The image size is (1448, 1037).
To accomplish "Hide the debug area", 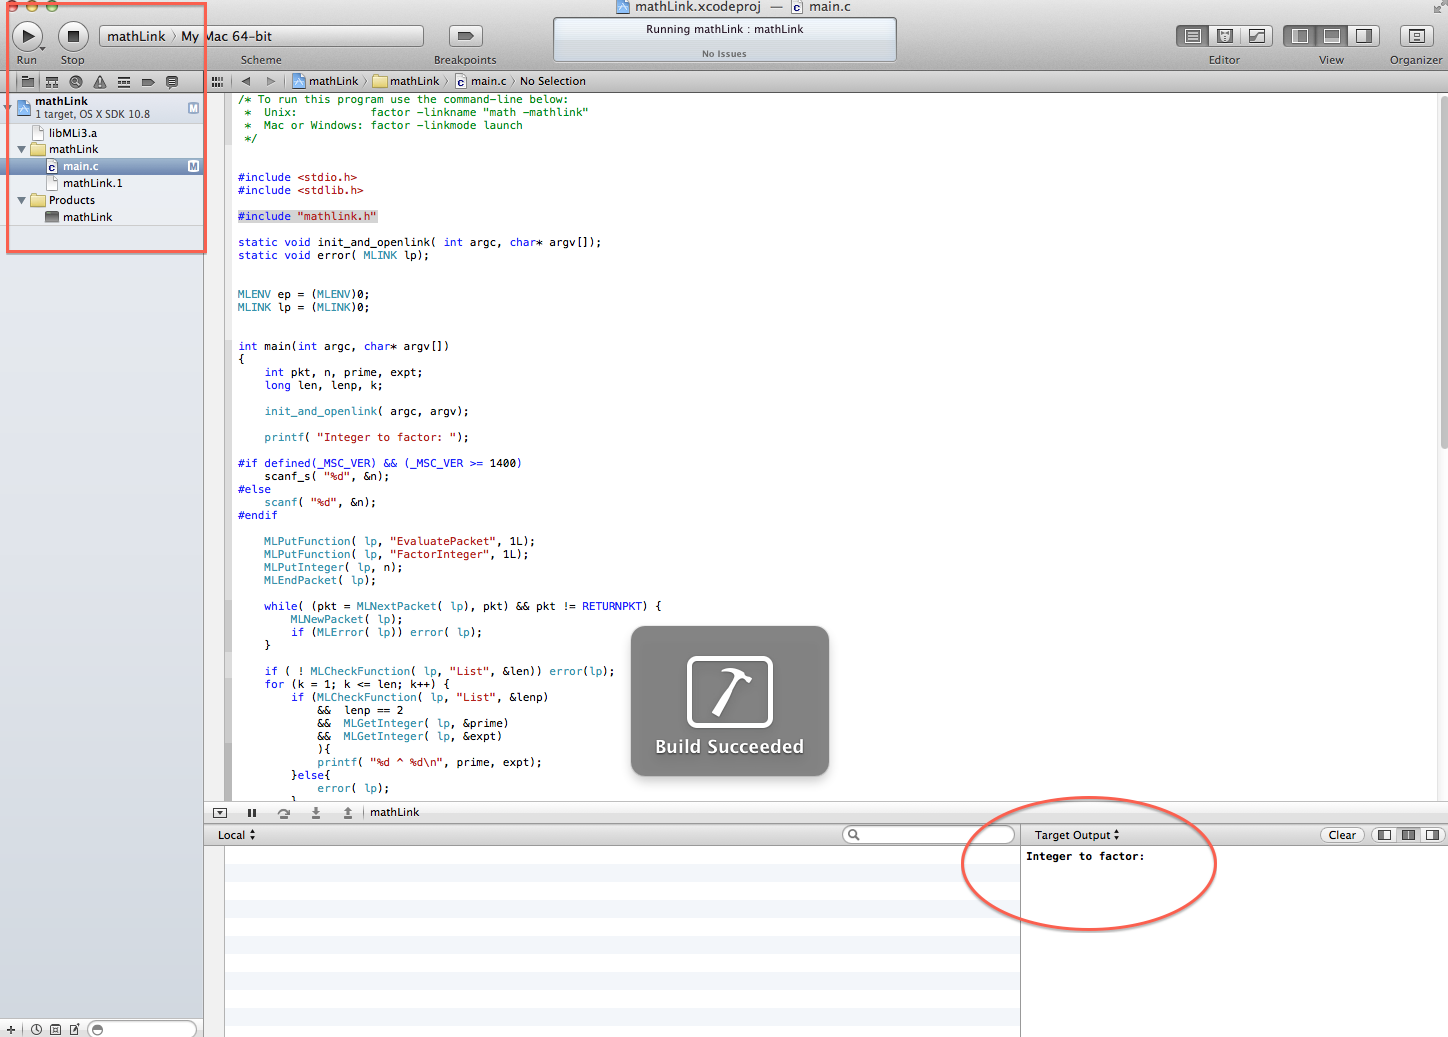I will click(220, 813).
